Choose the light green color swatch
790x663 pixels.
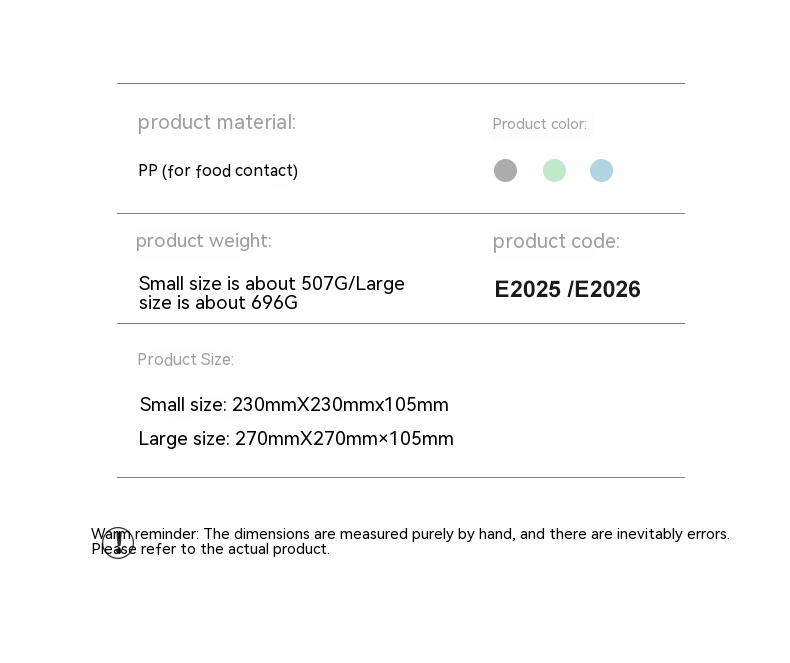coord(554,170)
